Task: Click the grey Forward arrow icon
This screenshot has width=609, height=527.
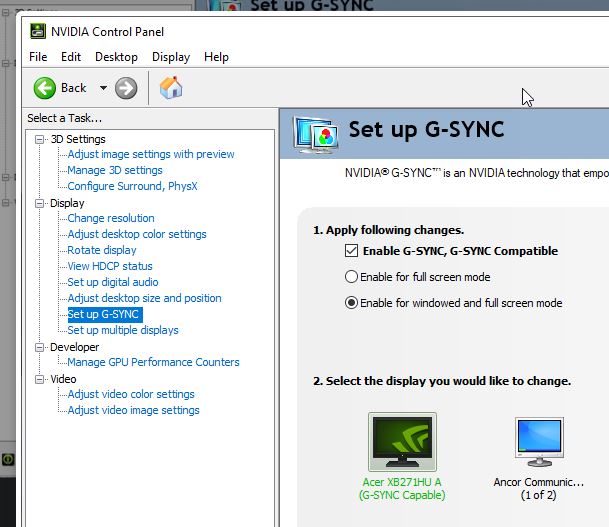Action: 126,88
